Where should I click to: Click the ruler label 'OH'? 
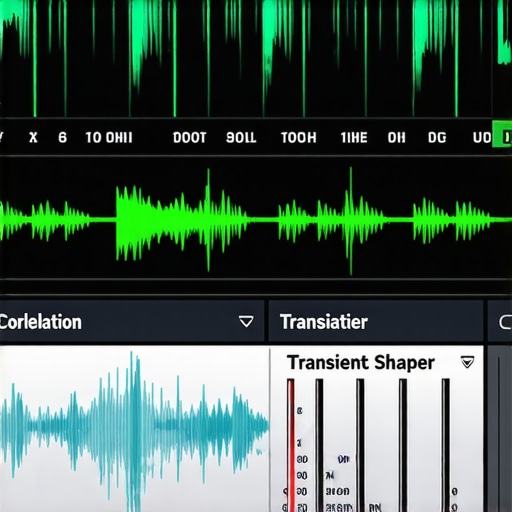396,138
